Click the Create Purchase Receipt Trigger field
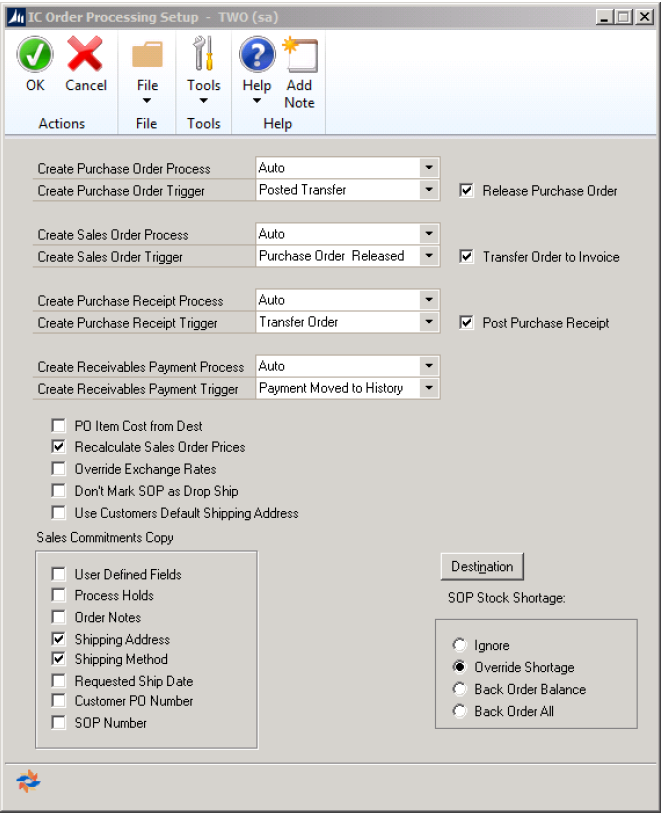 tap(337, 322)
